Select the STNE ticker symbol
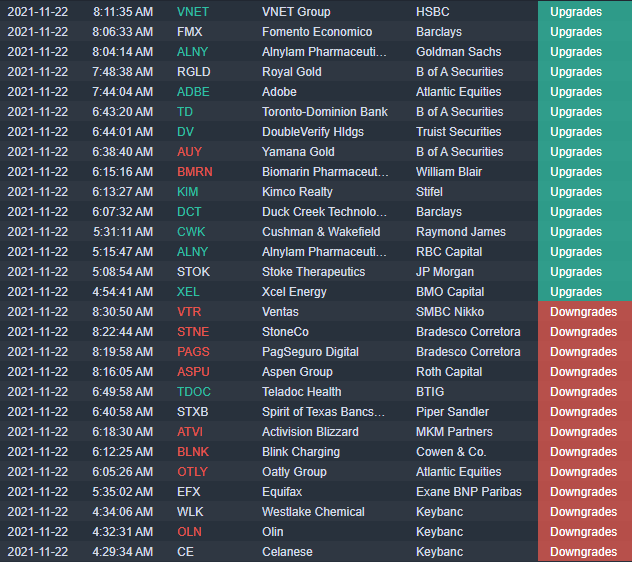Screen dimensions: 632x562 (x=193, y=332)
